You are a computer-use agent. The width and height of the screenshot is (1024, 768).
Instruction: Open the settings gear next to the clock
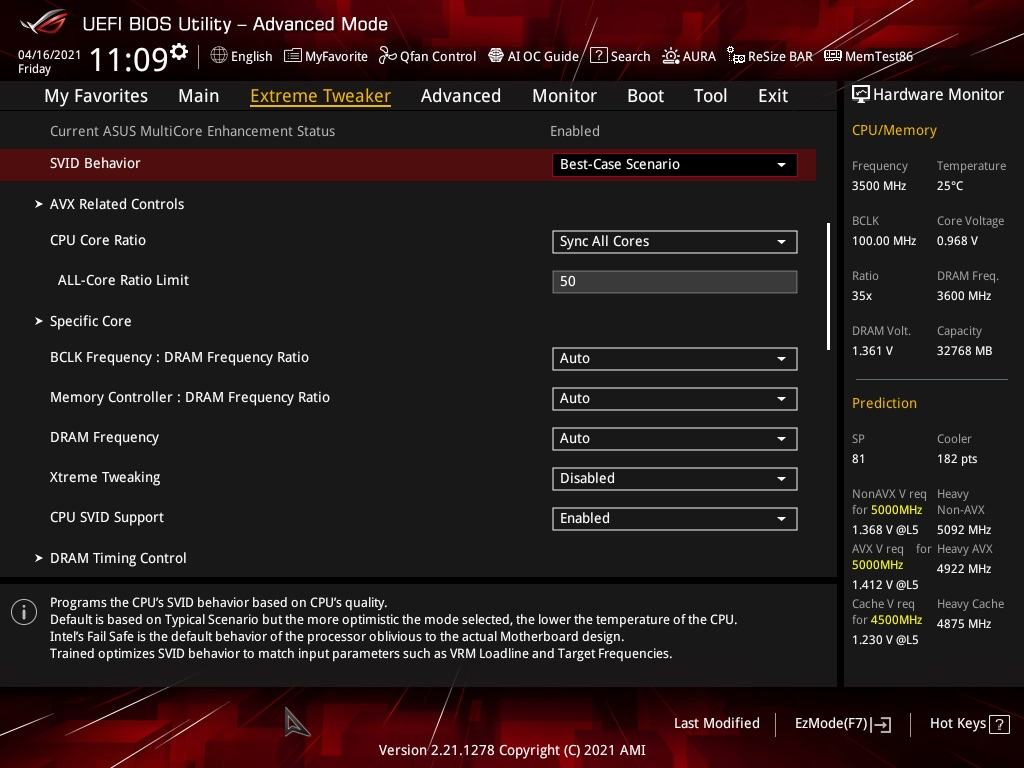[x=179, y=51]
